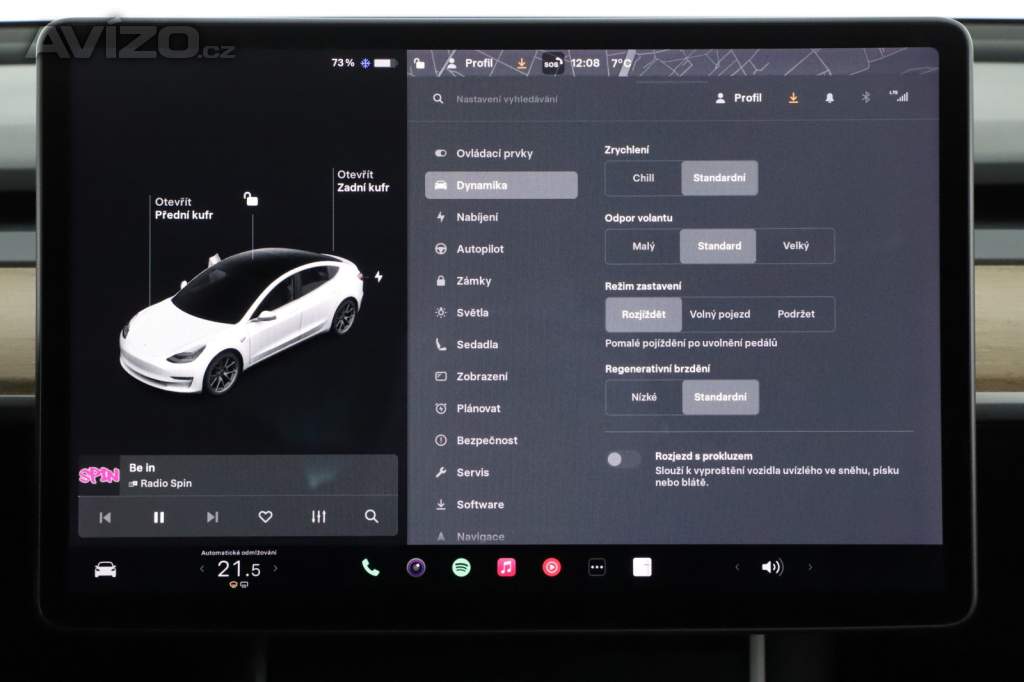The height and width of the screenshot is (682, 1024).
Task: Select Velký steering resistance
Action: point(796,246)
